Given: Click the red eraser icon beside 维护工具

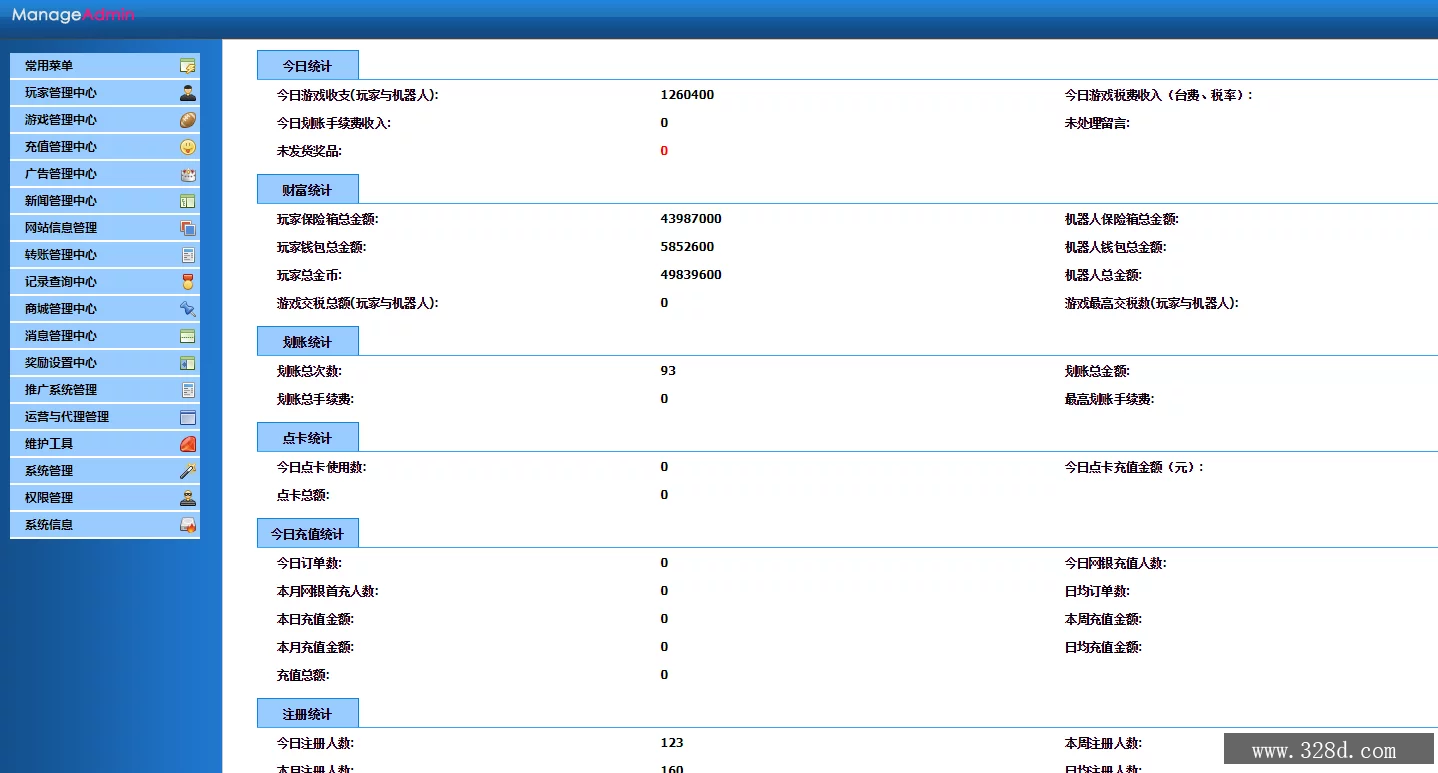Looking at the screenshot, I should tap(187, 444).
